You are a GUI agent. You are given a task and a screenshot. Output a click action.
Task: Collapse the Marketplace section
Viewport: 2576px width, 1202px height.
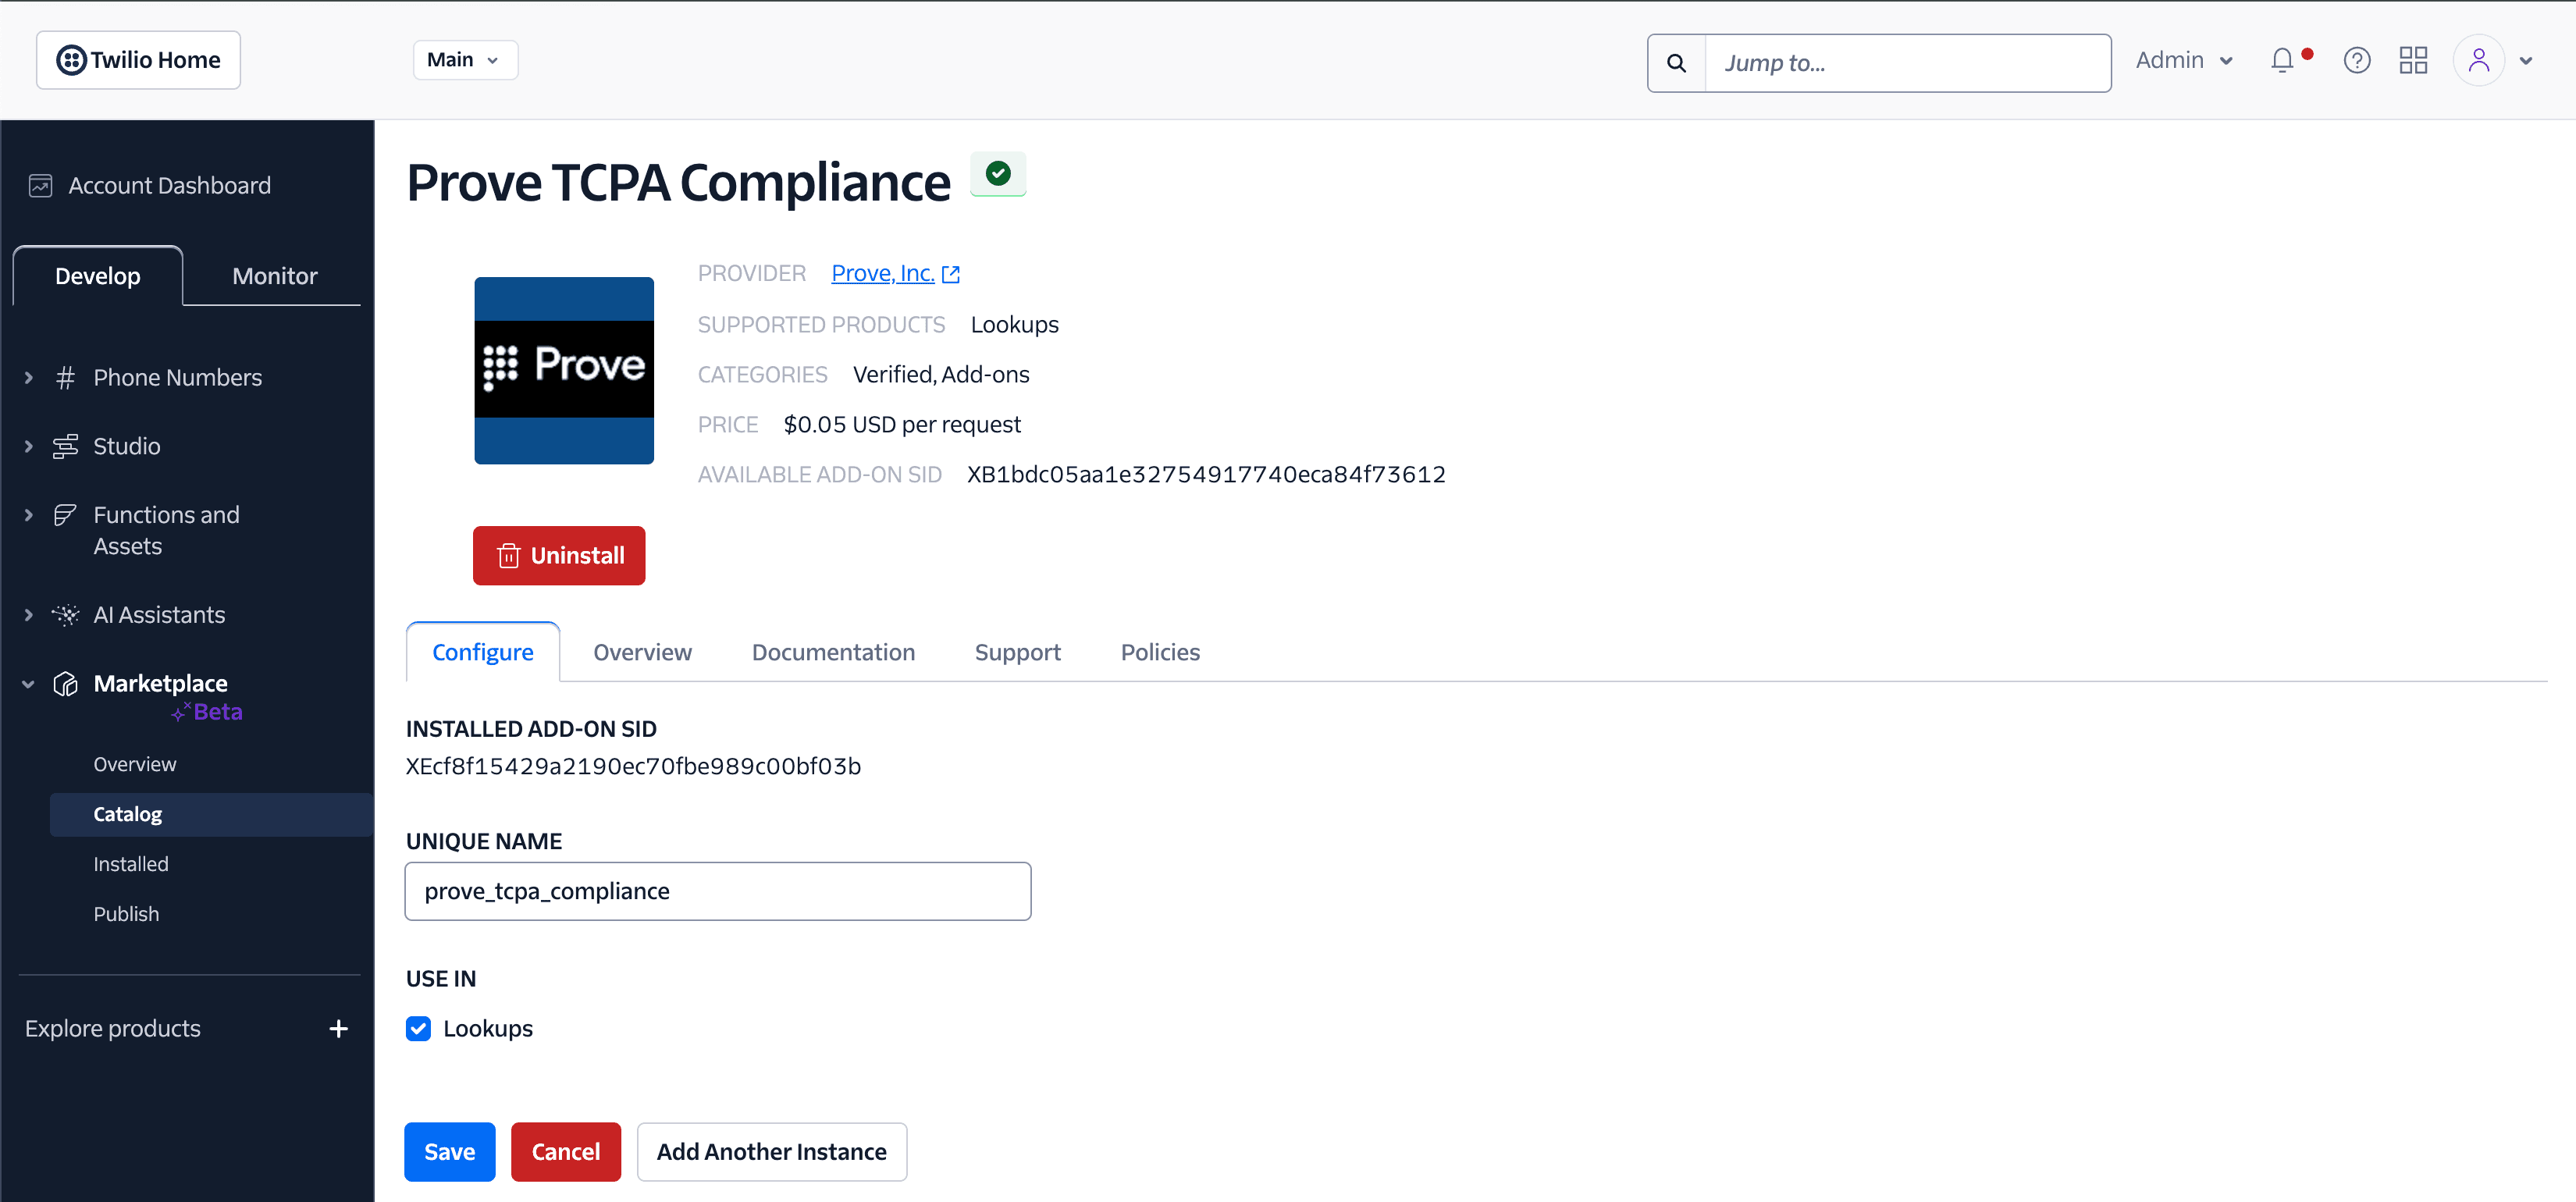click(x=28, y=684)
